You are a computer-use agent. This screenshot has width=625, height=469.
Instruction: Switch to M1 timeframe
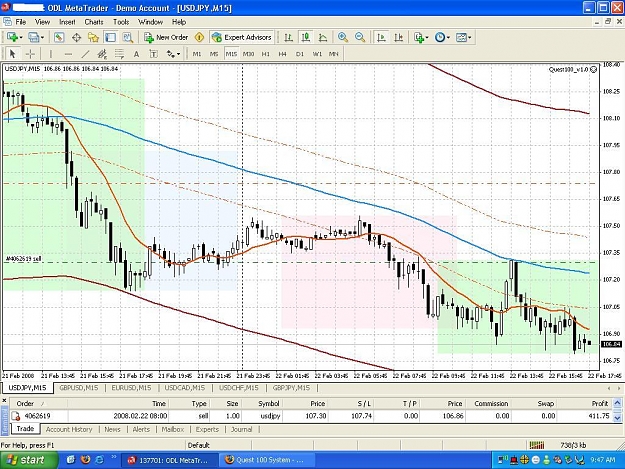[x=197, y=54]
